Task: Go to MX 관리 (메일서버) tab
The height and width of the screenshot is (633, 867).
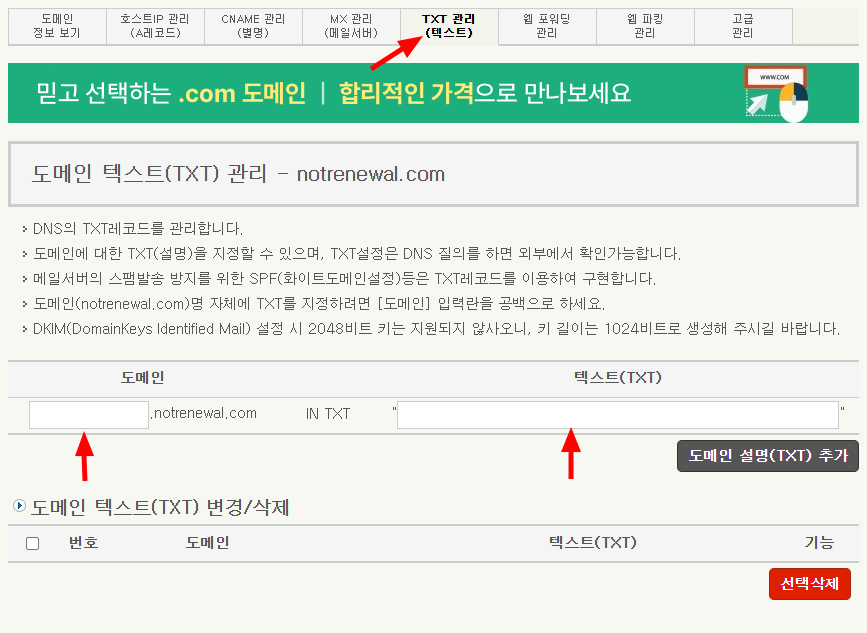Action: click(351, 26)
